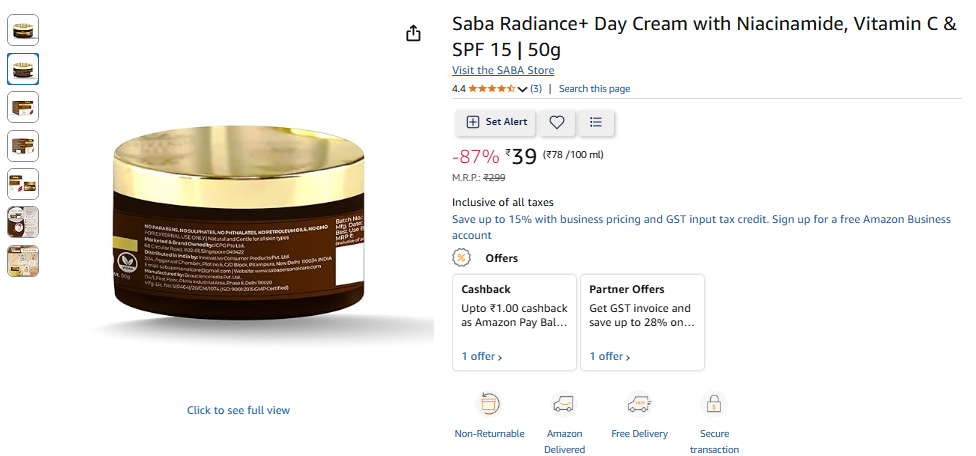Click to see full view link
Screen dimensions: 976x456
[x=238, y=410]
